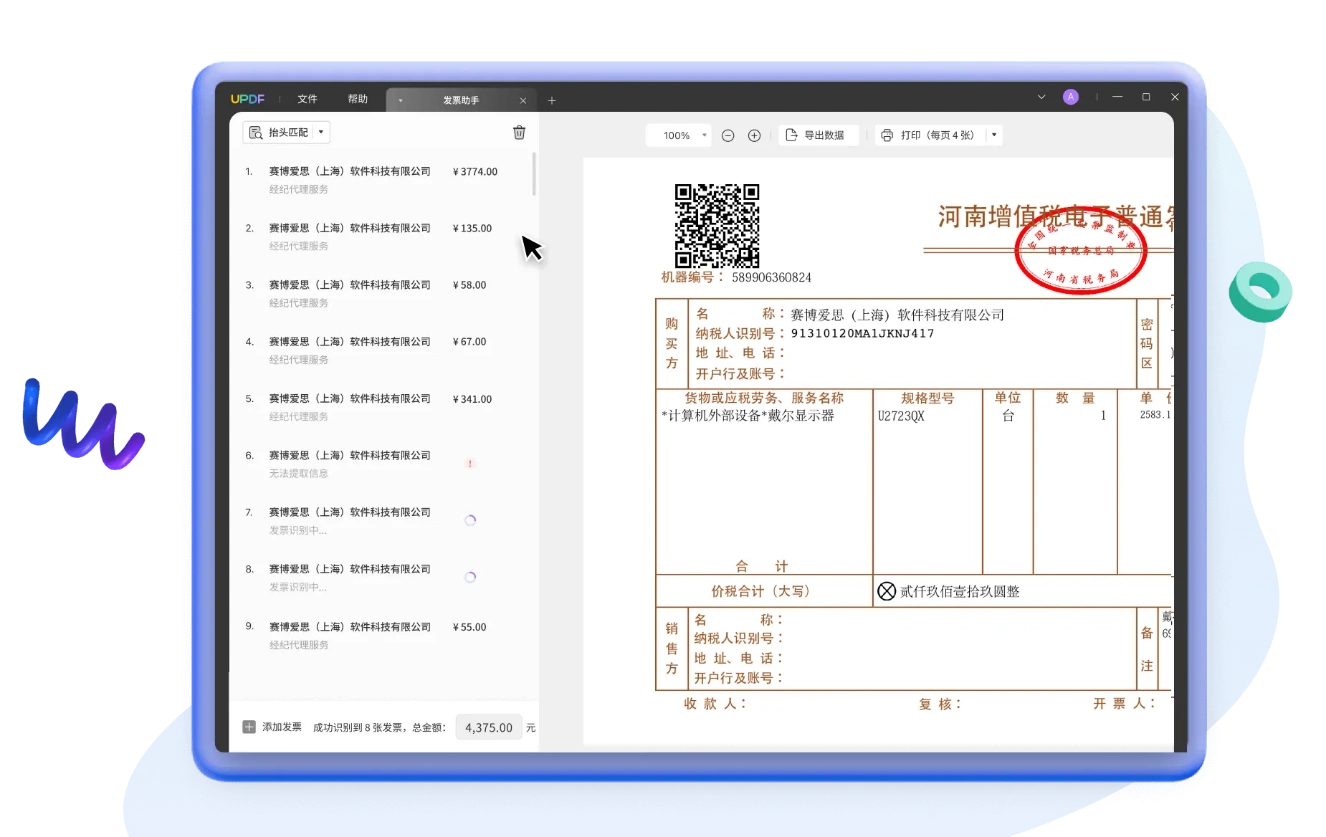This screenshot has width=1326, height=837.
Task: Expand the print options arrow after 打印
Action: click(x=994, y=135)
